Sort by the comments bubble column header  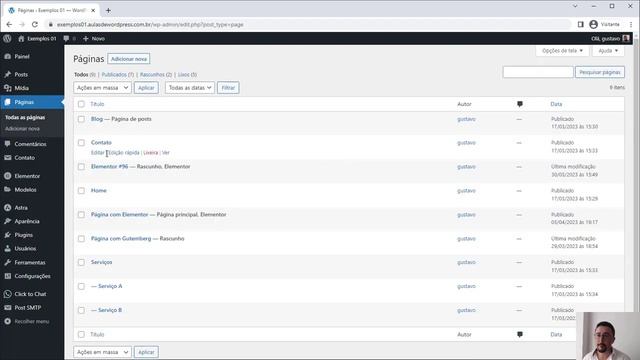pyautogui.click(x=520, y=104)
